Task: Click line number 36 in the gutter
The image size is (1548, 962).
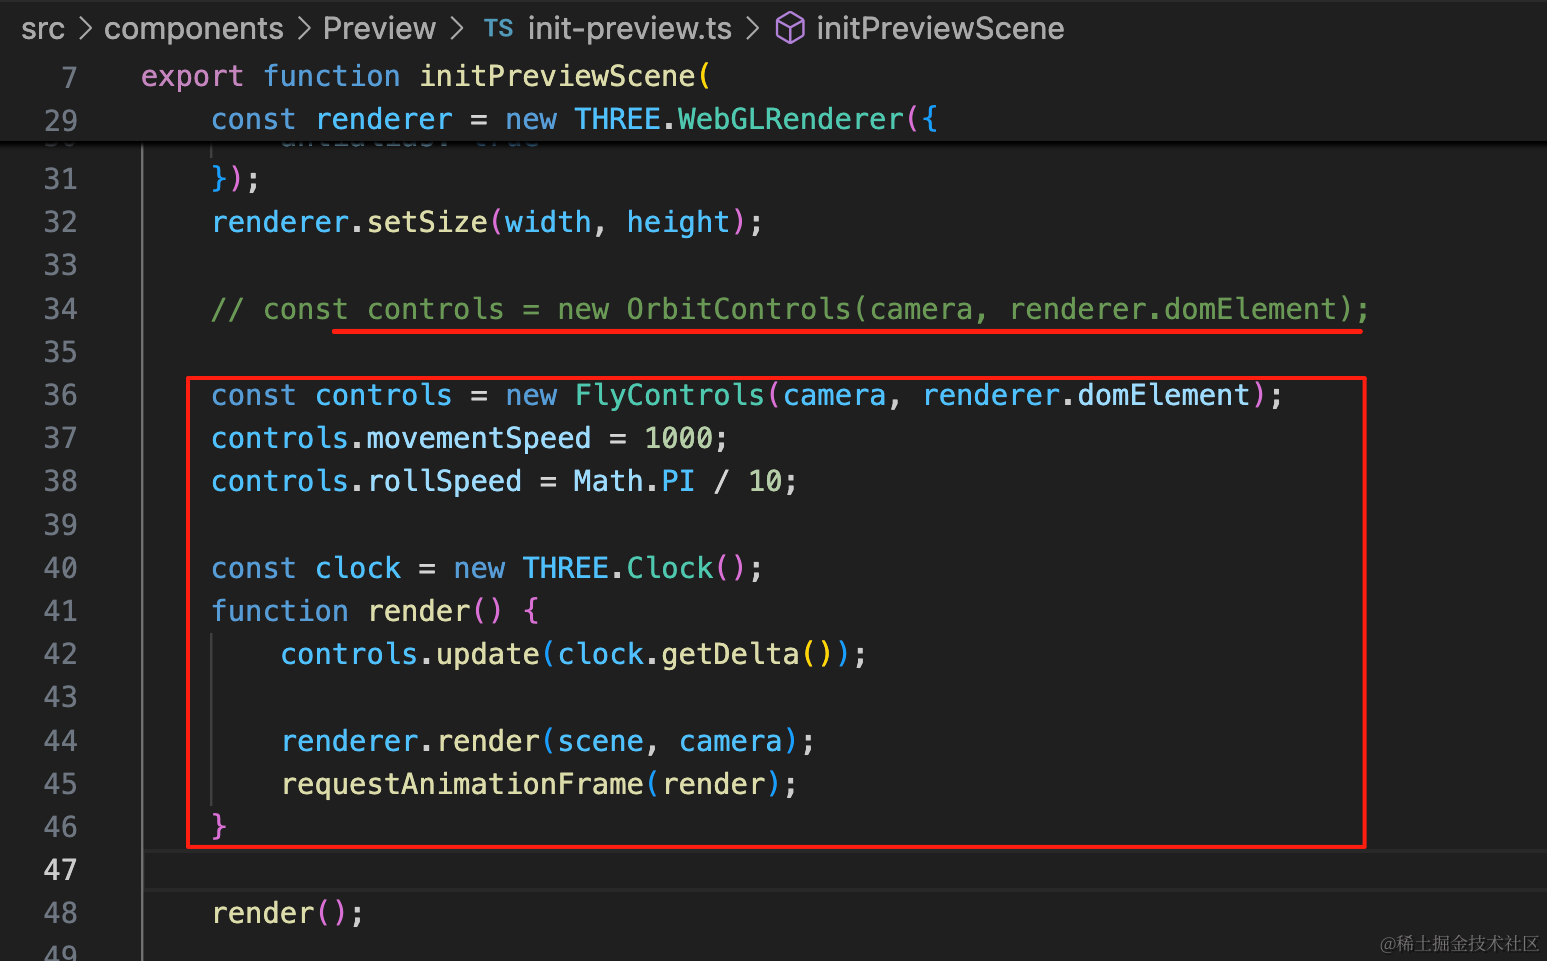Action: click(60, 395)
